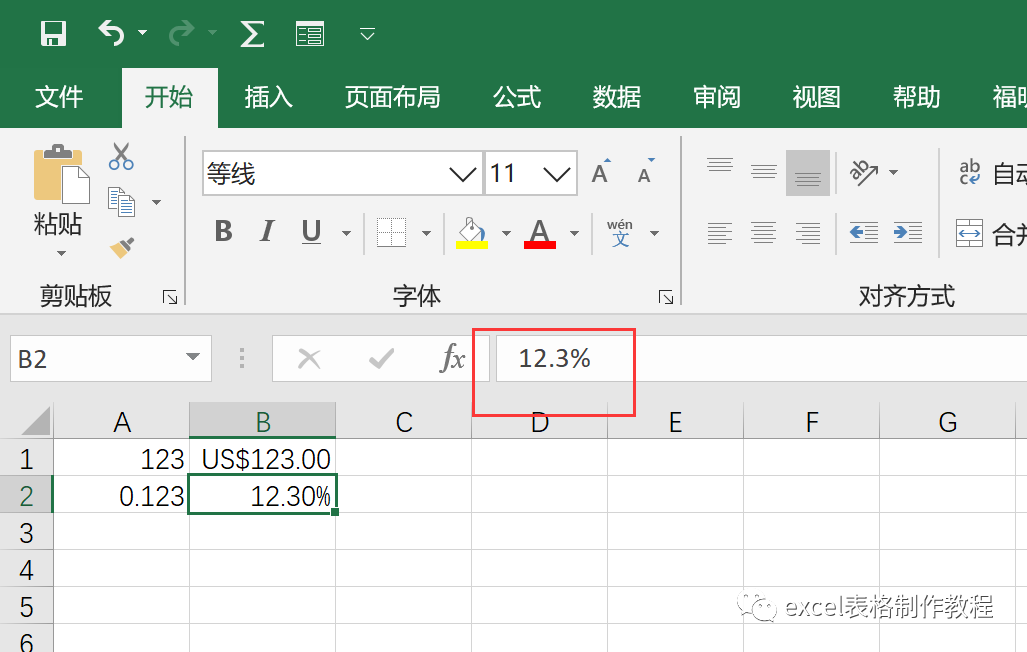
Task: Click the 粘贴 paste clipboard icon
Action: (x=62, y=173)
